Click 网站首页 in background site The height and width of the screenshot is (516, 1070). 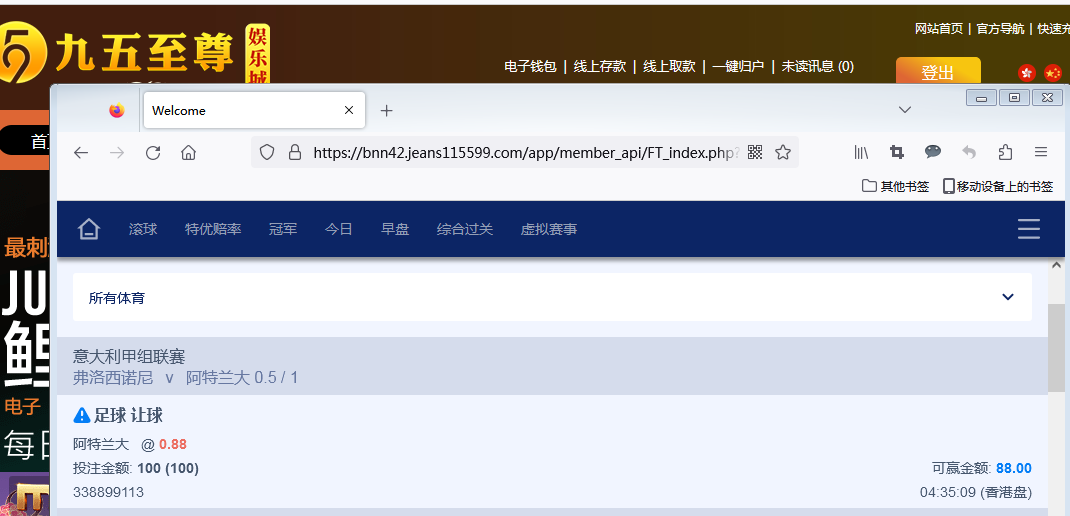point(939,29)
